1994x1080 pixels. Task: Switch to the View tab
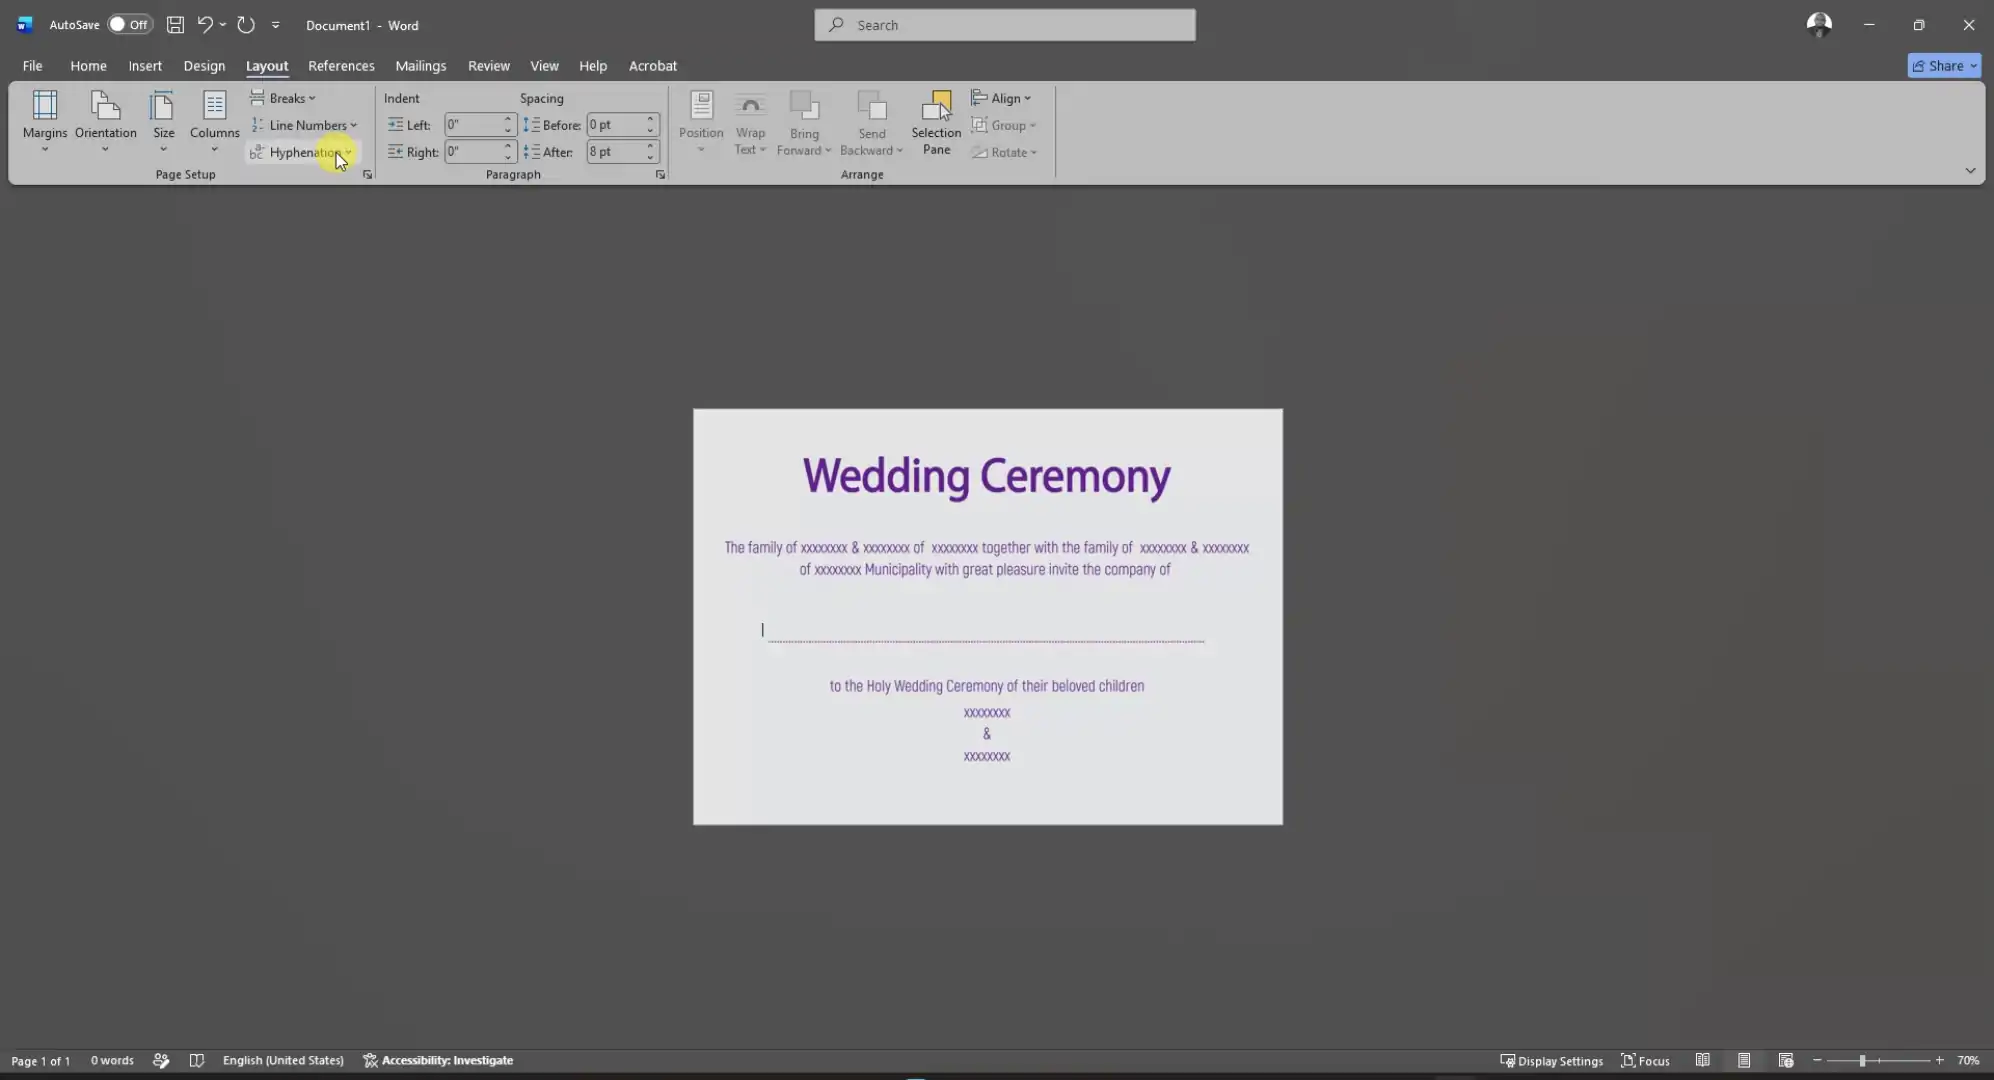[544, 66]
